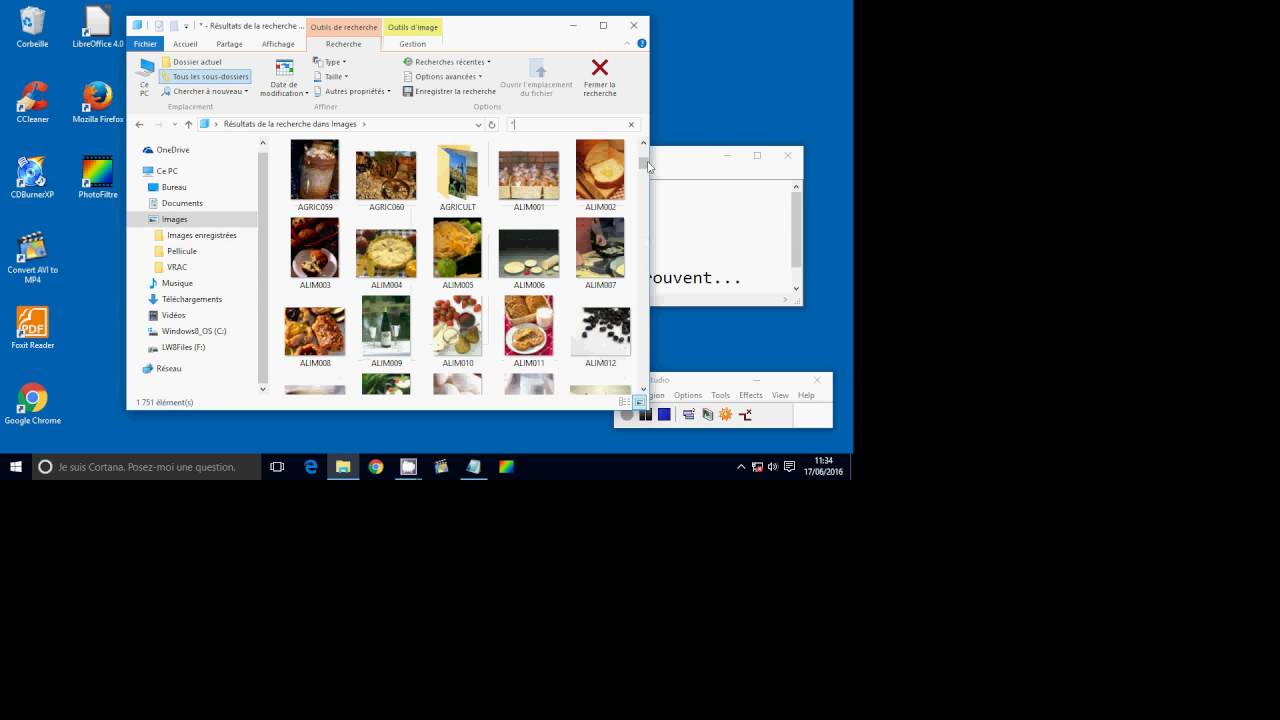Viewport: 1280px width, 720px height.
Task: Open recent locations dropdown arrow
Action: coord(175,124)
